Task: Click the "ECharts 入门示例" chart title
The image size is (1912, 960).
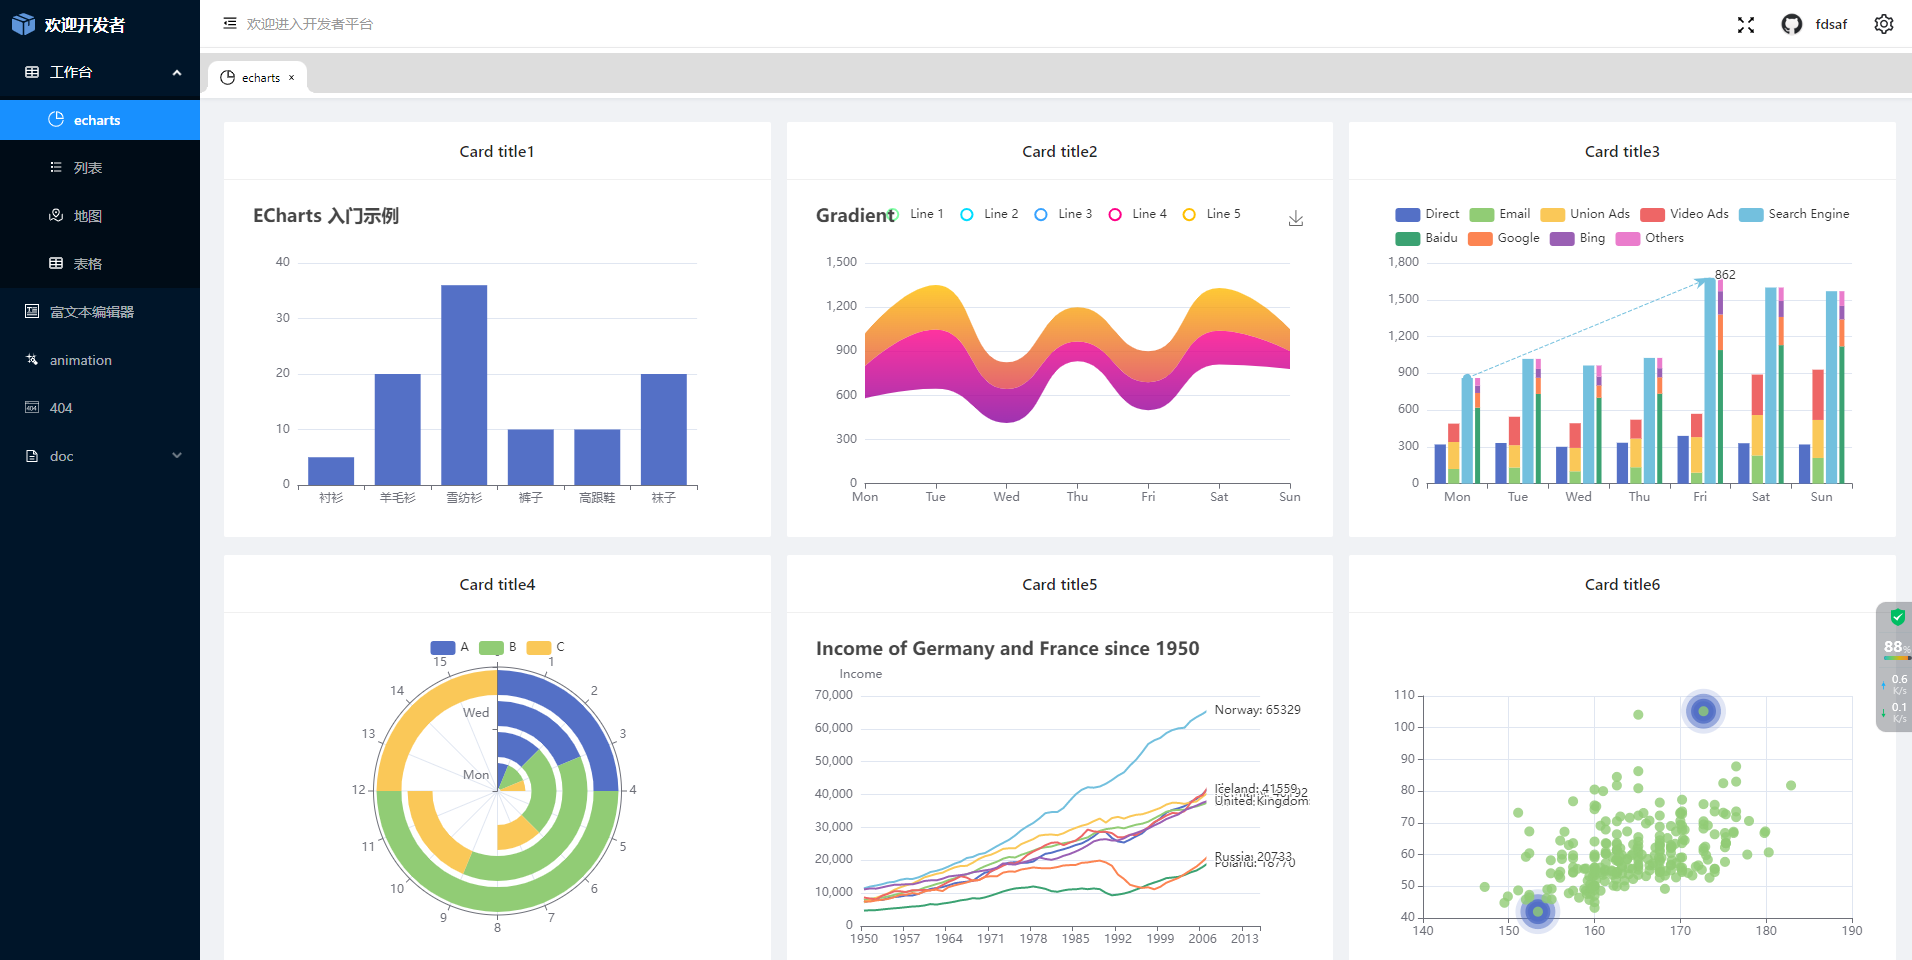Action: [x=326, y=216]
